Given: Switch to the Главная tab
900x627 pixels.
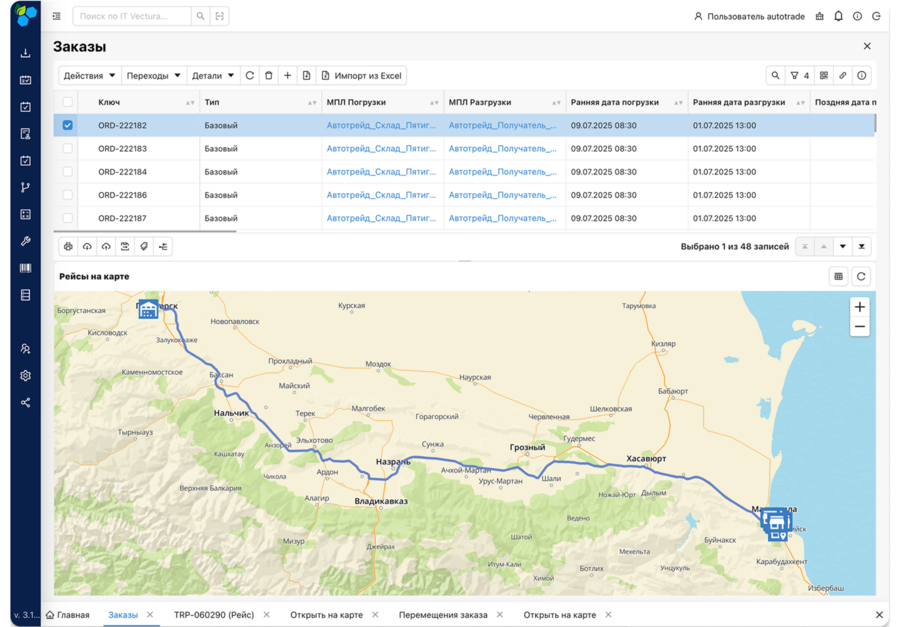Looking at the screenshot, I should [68, 615].
